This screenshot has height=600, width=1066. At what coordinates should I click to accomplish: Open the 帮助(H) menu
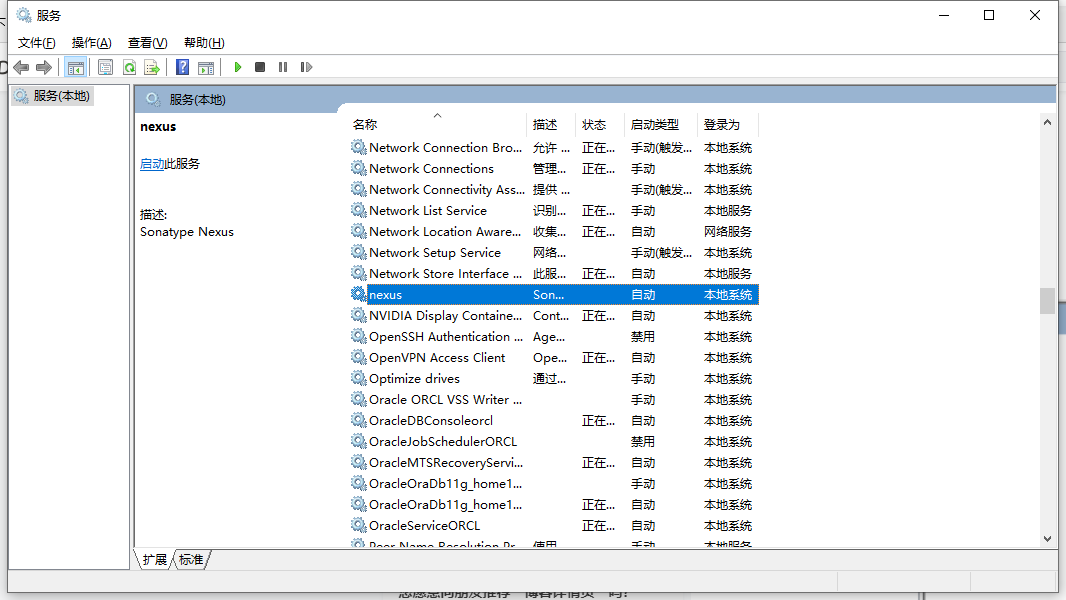coord(204,43)
